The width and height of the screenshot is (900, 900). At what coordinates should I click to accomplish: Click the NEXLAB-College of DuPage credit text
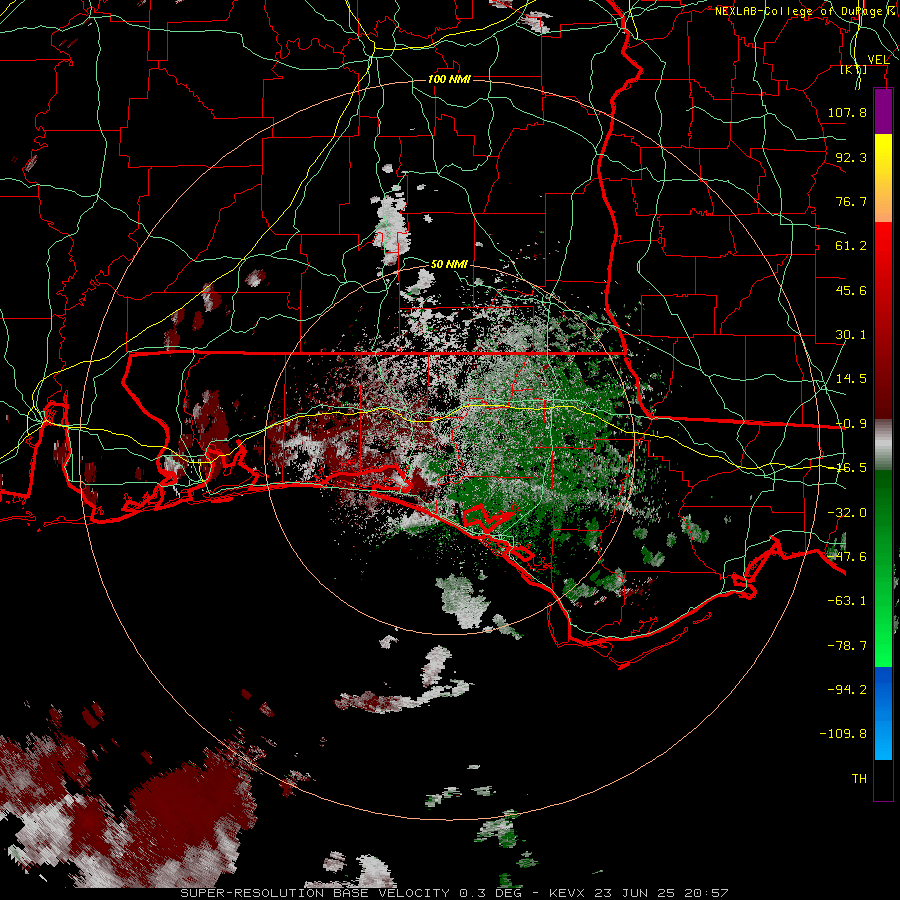click(806, 11)
